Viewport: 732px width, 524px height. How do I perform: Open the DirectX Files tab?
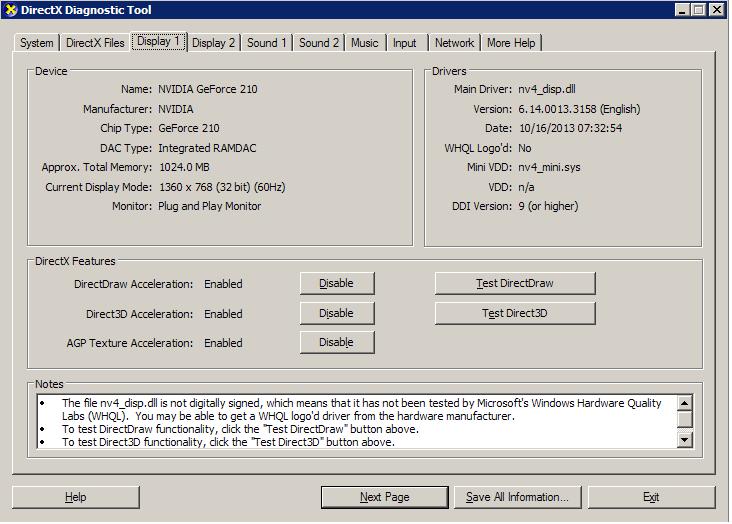(95, 43)
